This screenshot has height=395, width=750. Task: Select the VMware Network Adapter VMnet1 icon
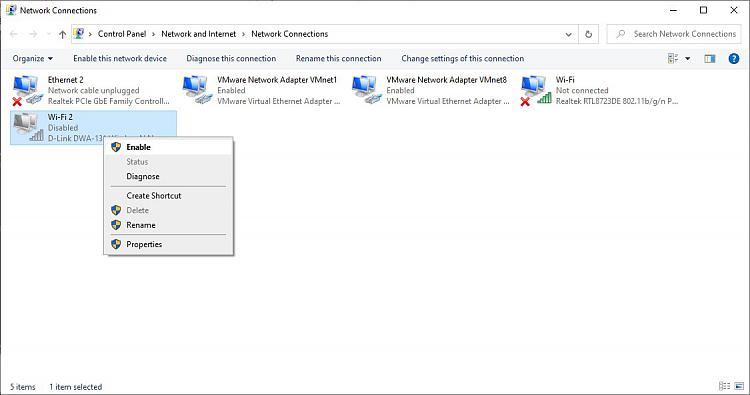[197, 90]
